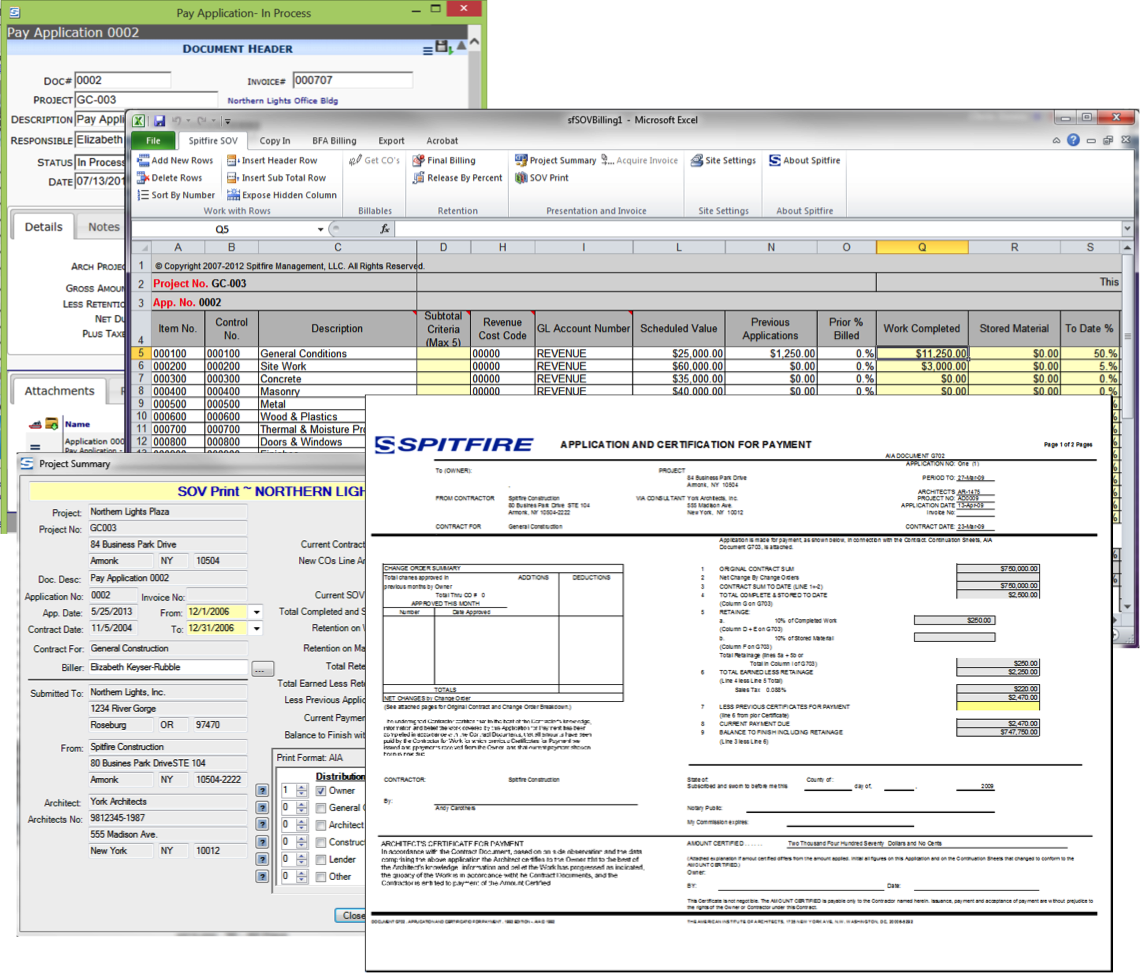
Task: Click the Owner copies spinner control
Action: pos(302,790)
